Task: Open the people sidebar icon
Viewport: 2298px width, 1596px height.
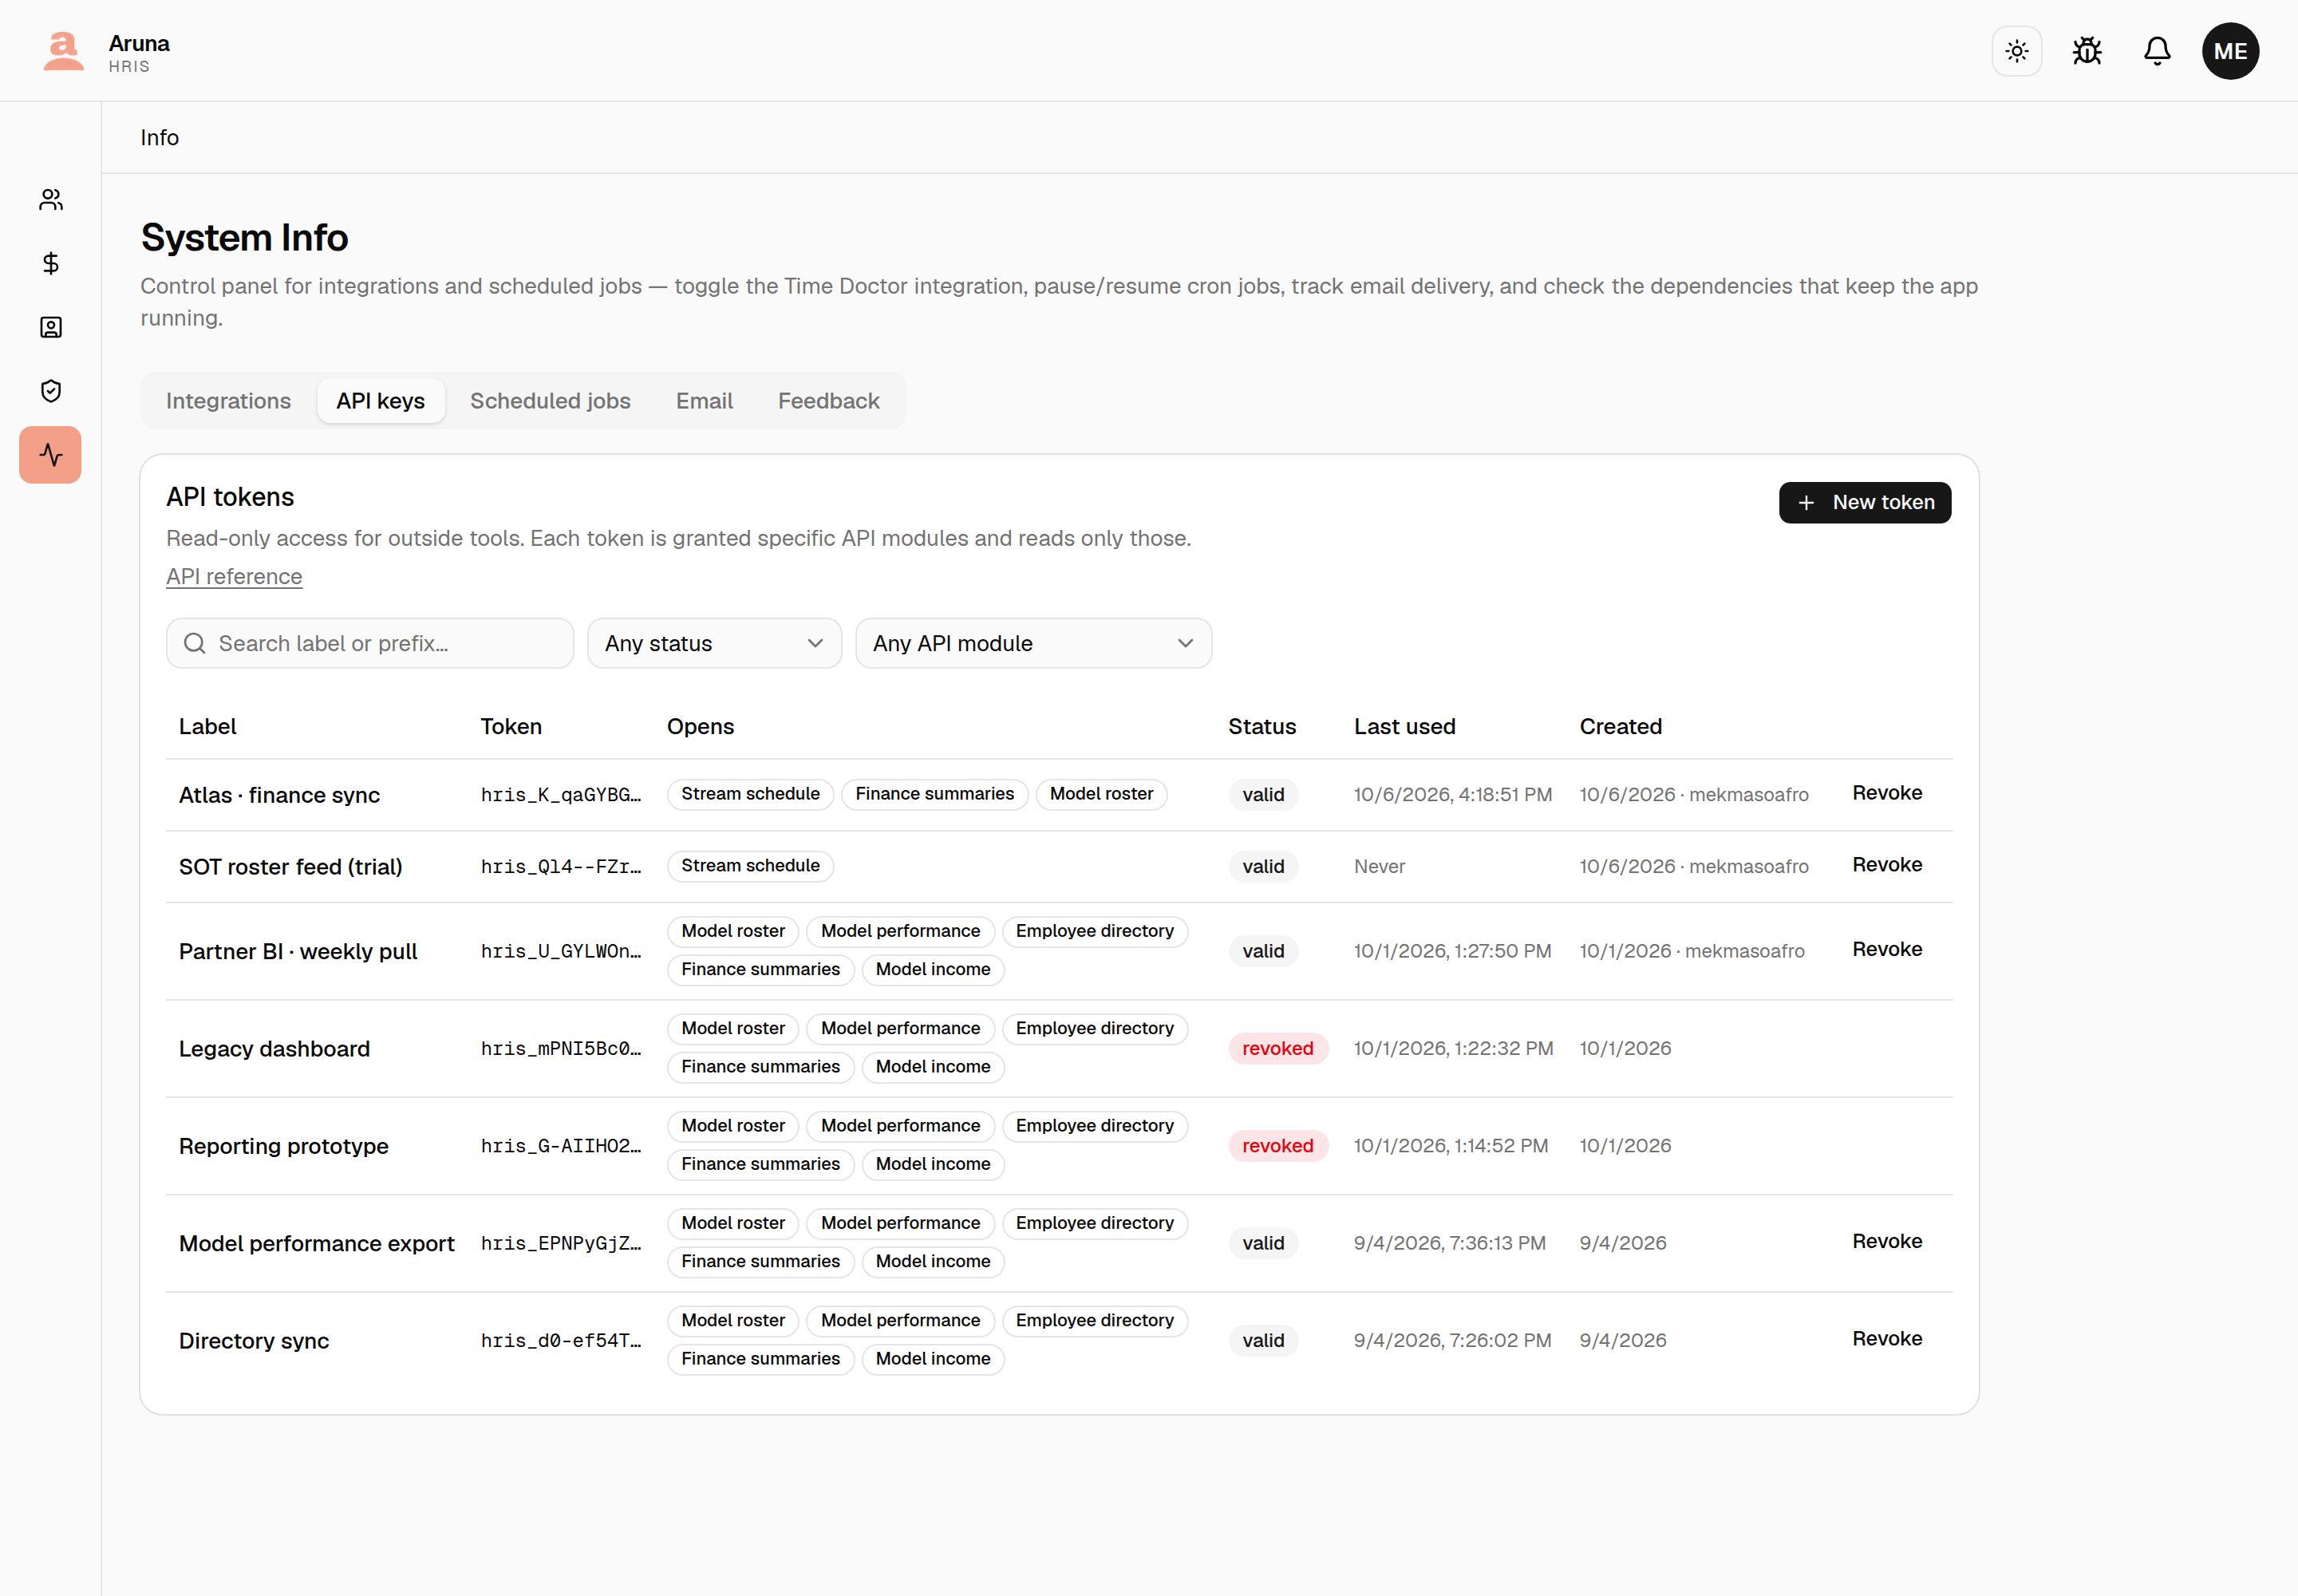Action: pos(51,200)
